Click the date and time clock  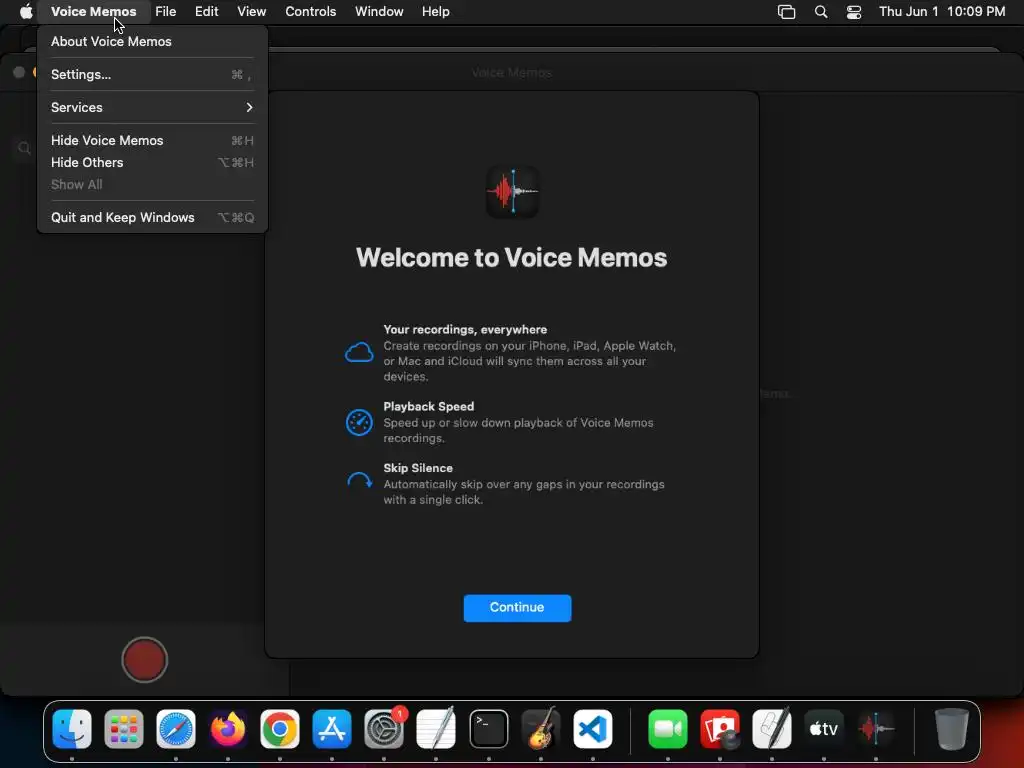[942, 12]
